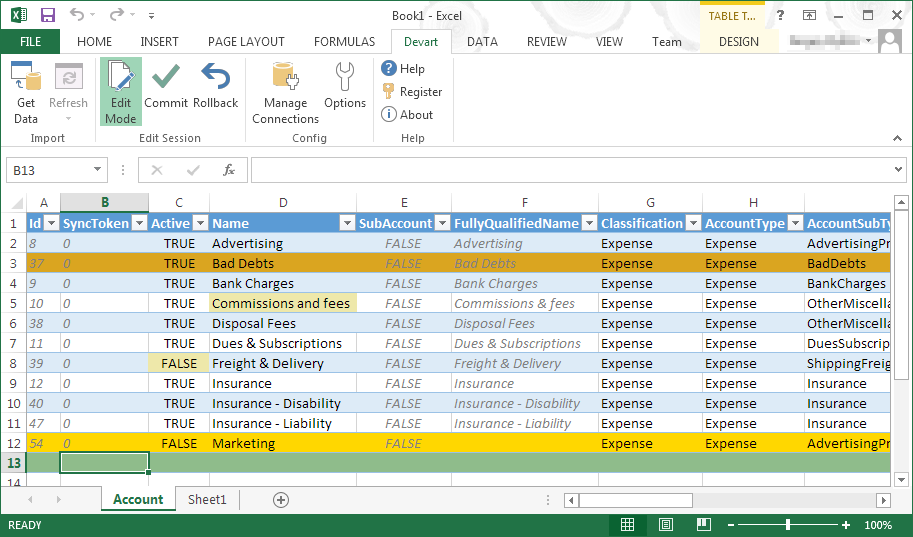The image size is (913, 537).
Task: Click the Select All corner triangle
Action: (x=17, y=203)
